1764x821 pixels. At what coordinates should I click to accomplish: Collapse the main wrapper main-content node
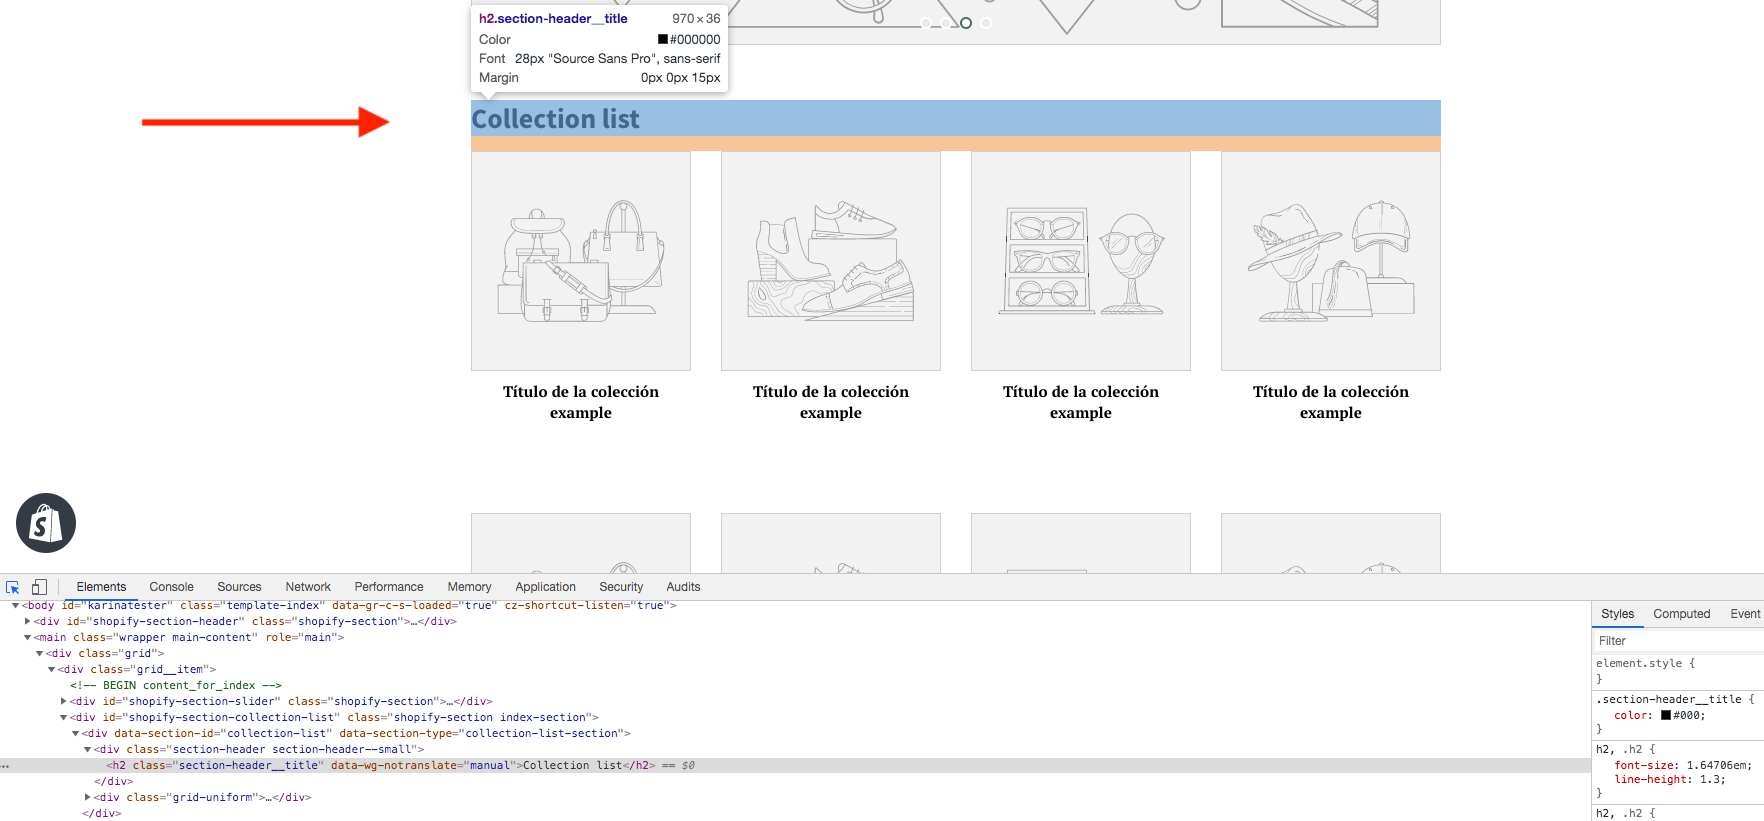coord(27,638)
